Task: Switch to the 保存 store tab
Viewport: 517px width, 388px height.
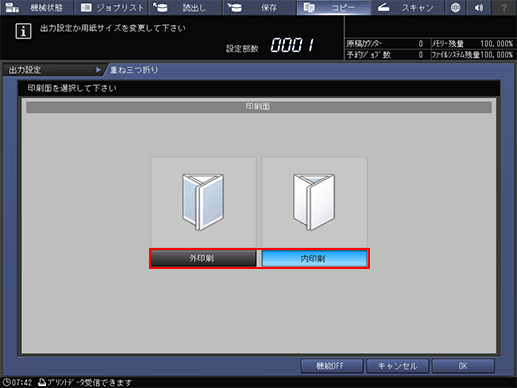Action: click(259, 7)
